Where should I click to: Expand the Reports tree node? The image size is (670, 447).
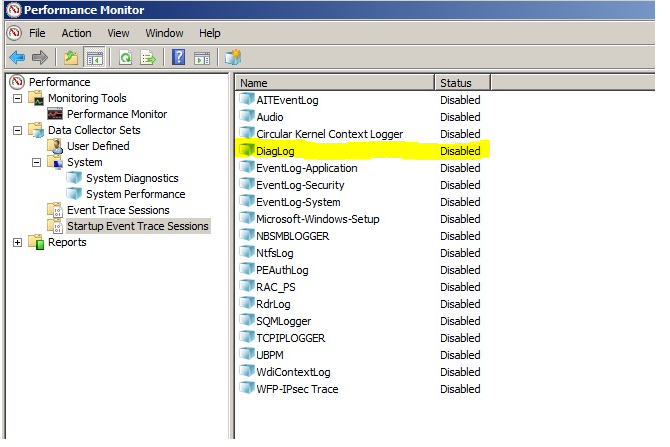(18, 243)
